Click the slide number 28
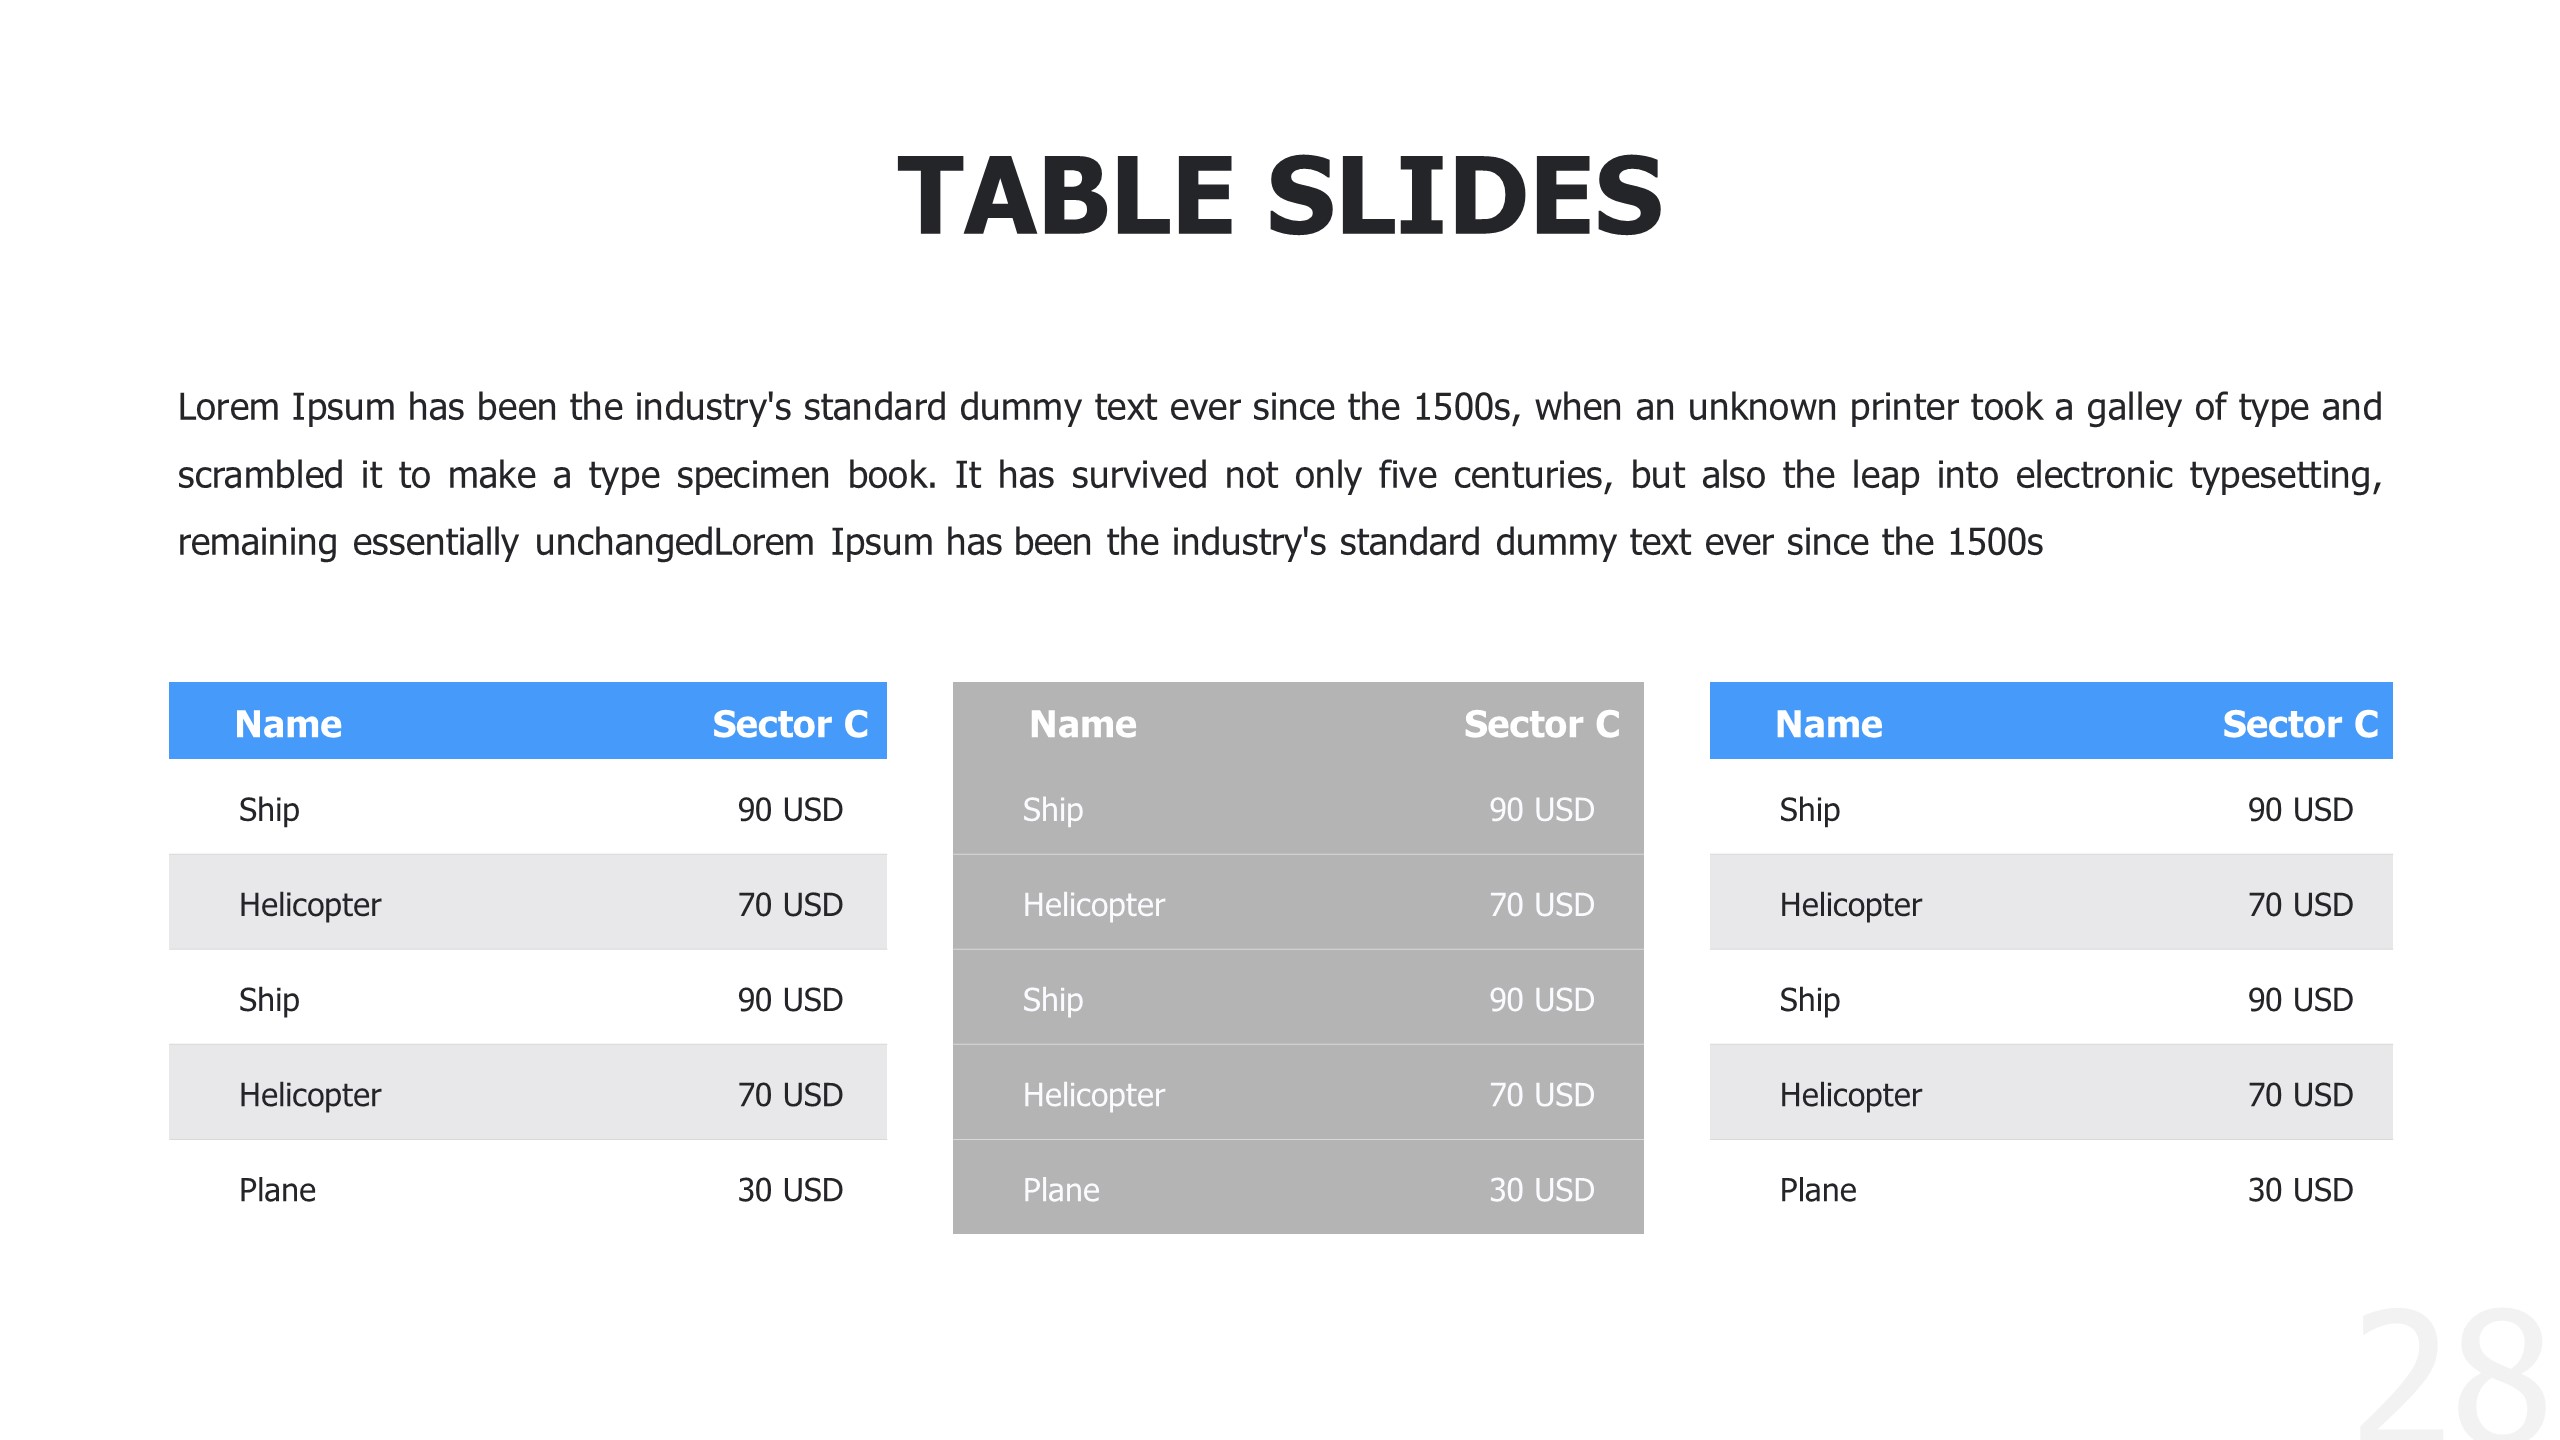2560x1440 pixels. [2450, 1375]
